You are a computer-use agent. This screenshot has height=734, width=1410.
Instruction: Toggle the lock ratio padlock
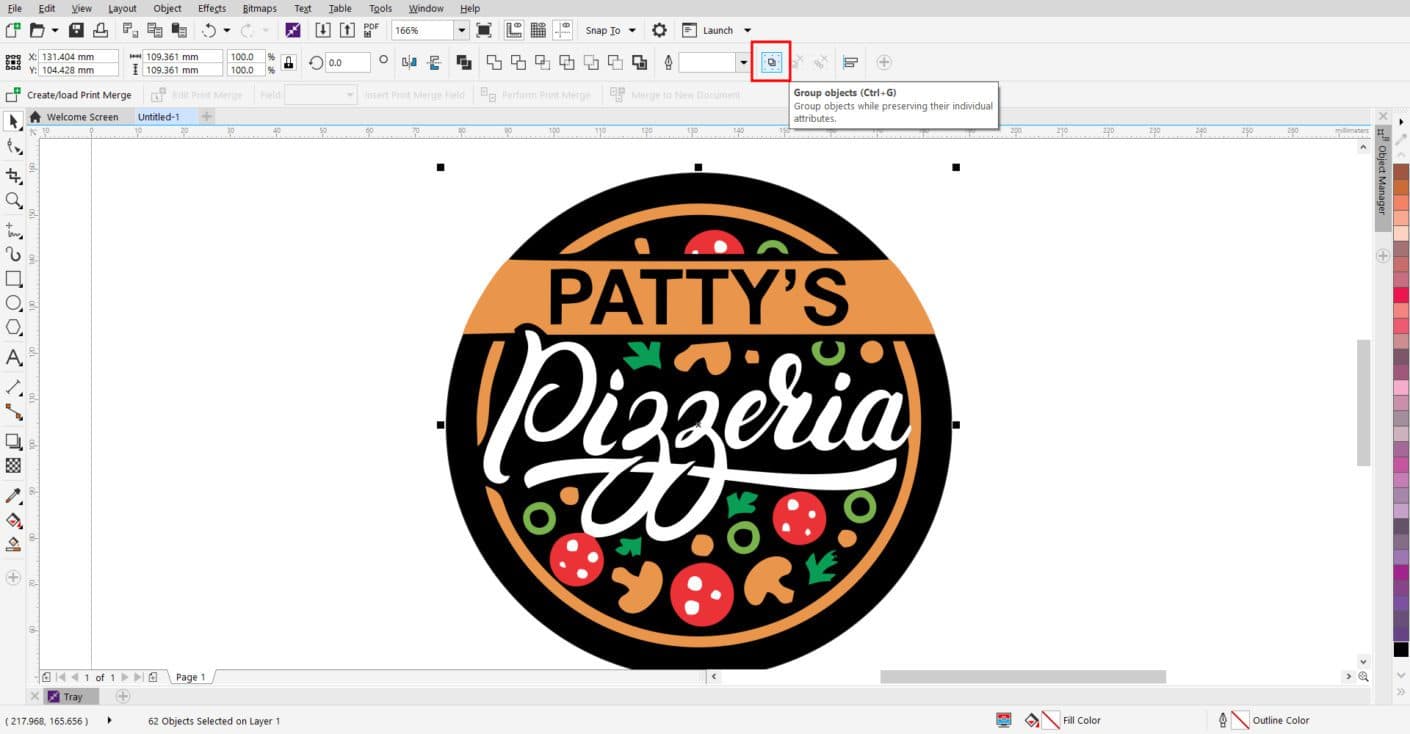(x=289, y=63)
